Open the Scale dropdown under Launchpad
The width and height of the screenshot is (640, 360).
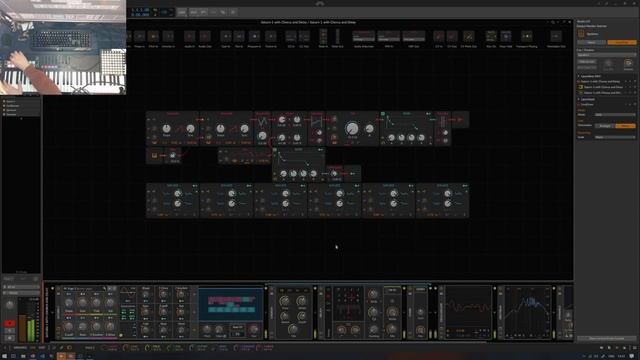tap(615, 138)
